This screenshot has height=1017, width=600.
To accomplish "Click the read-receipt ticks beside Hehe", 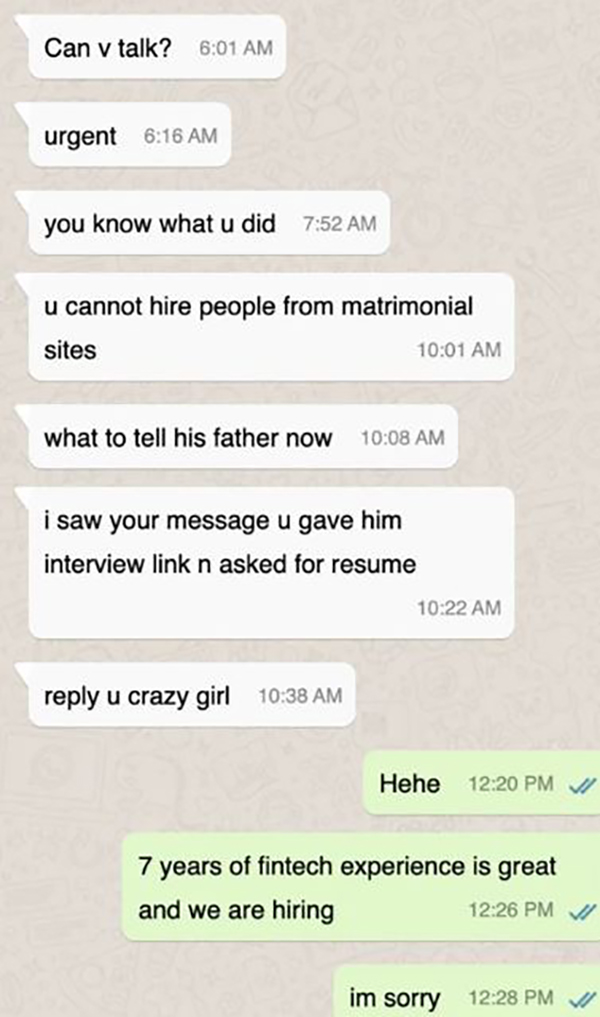I will [582, 785].
